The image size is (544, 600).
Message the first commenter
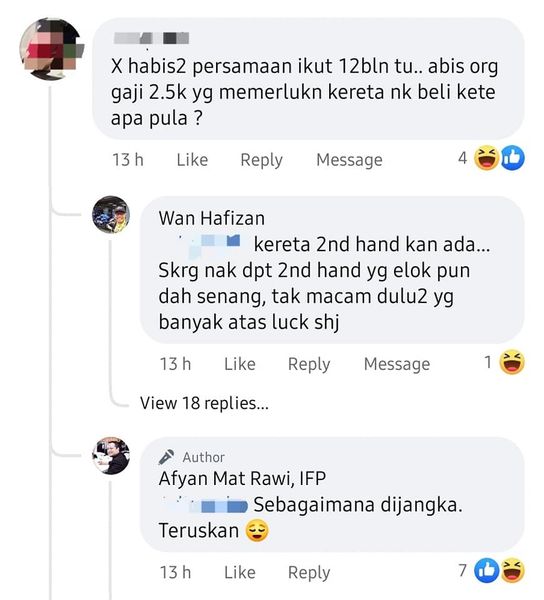tap(349, 160)
